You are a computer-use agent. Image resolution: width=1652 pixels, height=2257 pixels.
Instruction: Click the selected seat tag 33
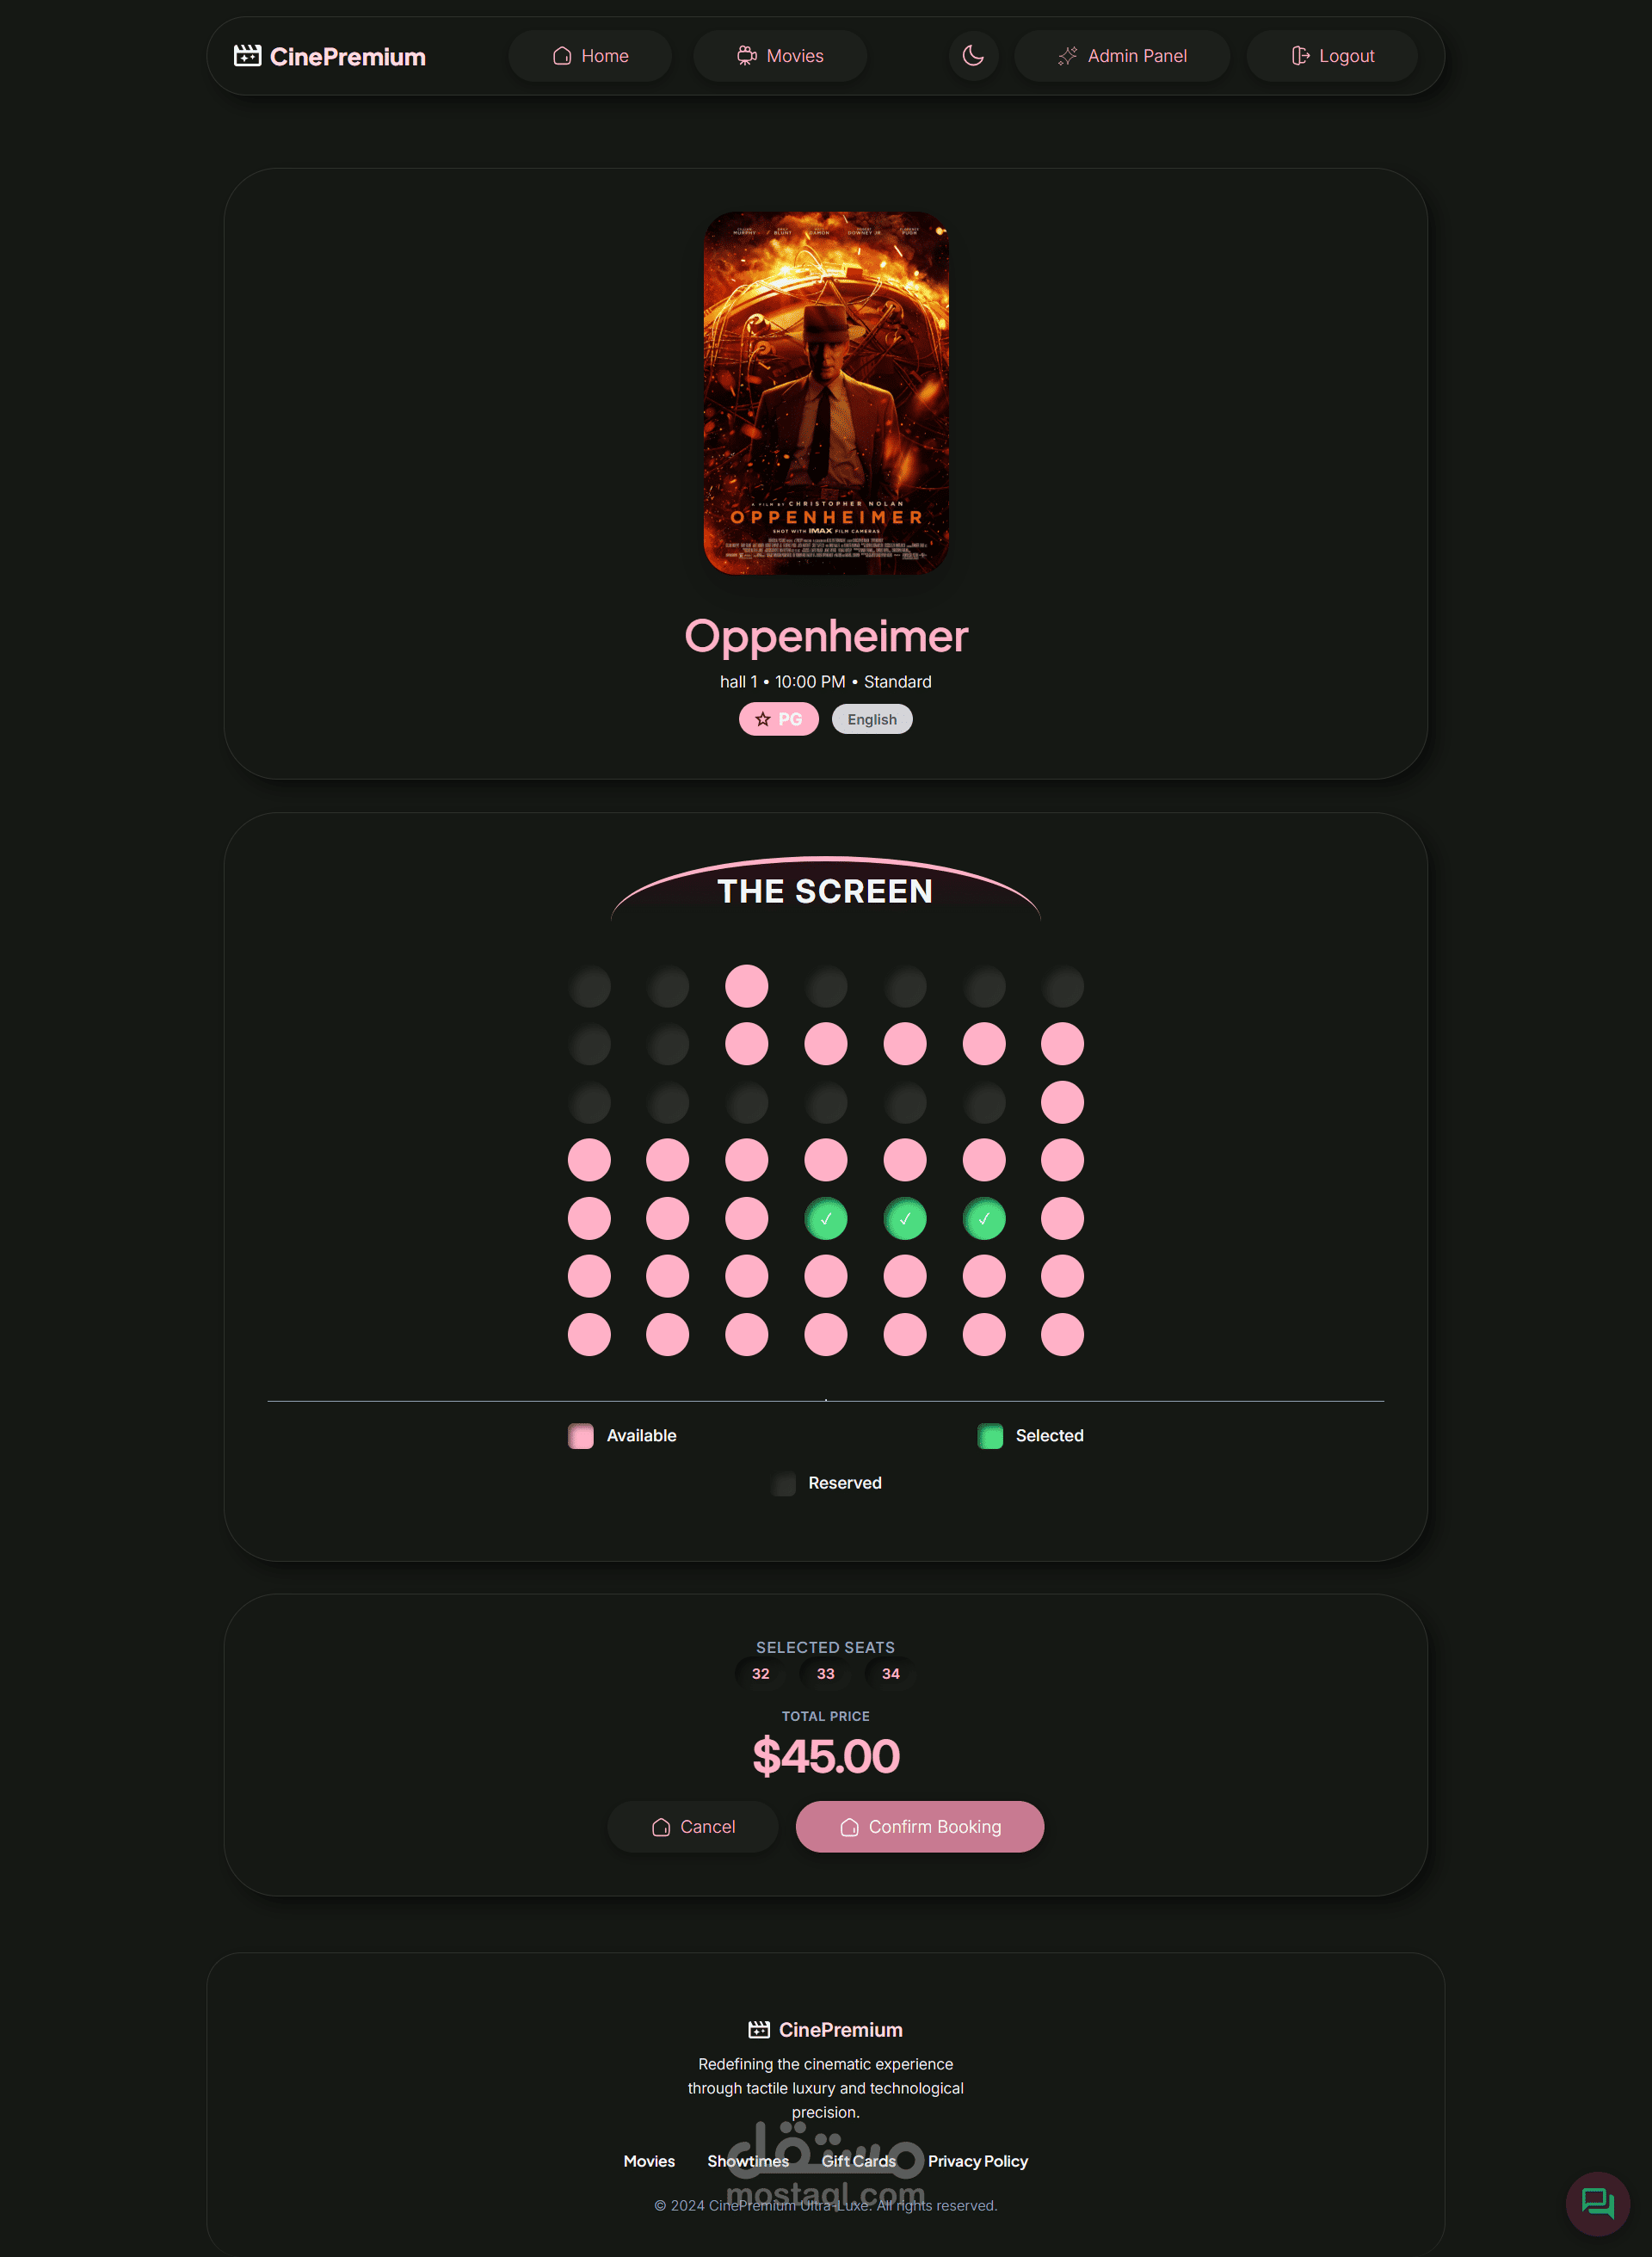click(826, 1673)
